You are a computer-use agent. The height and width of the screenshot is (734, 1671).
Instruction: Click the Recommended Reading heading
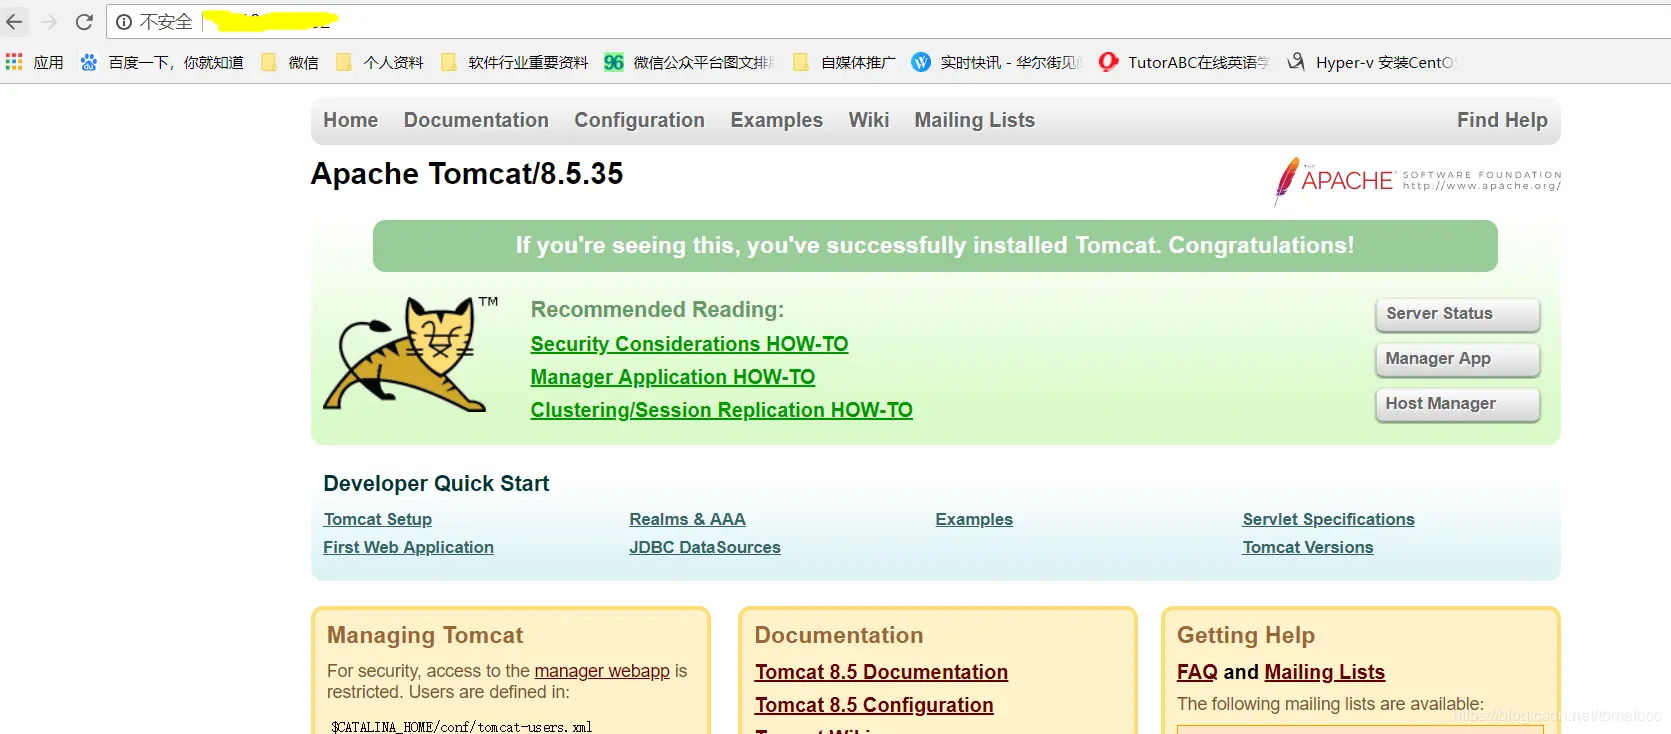point(657,310)
